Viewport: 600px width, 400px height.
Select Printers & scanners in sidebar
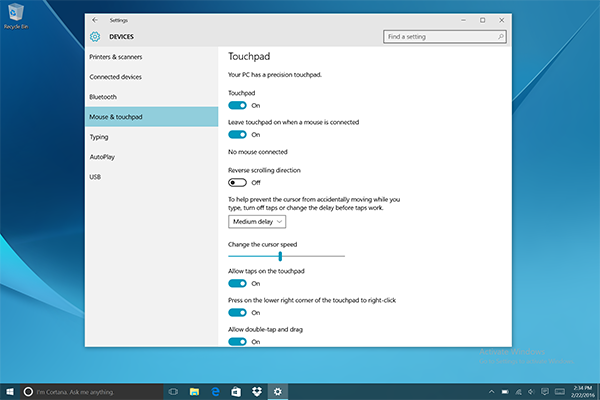coord(152,57)
